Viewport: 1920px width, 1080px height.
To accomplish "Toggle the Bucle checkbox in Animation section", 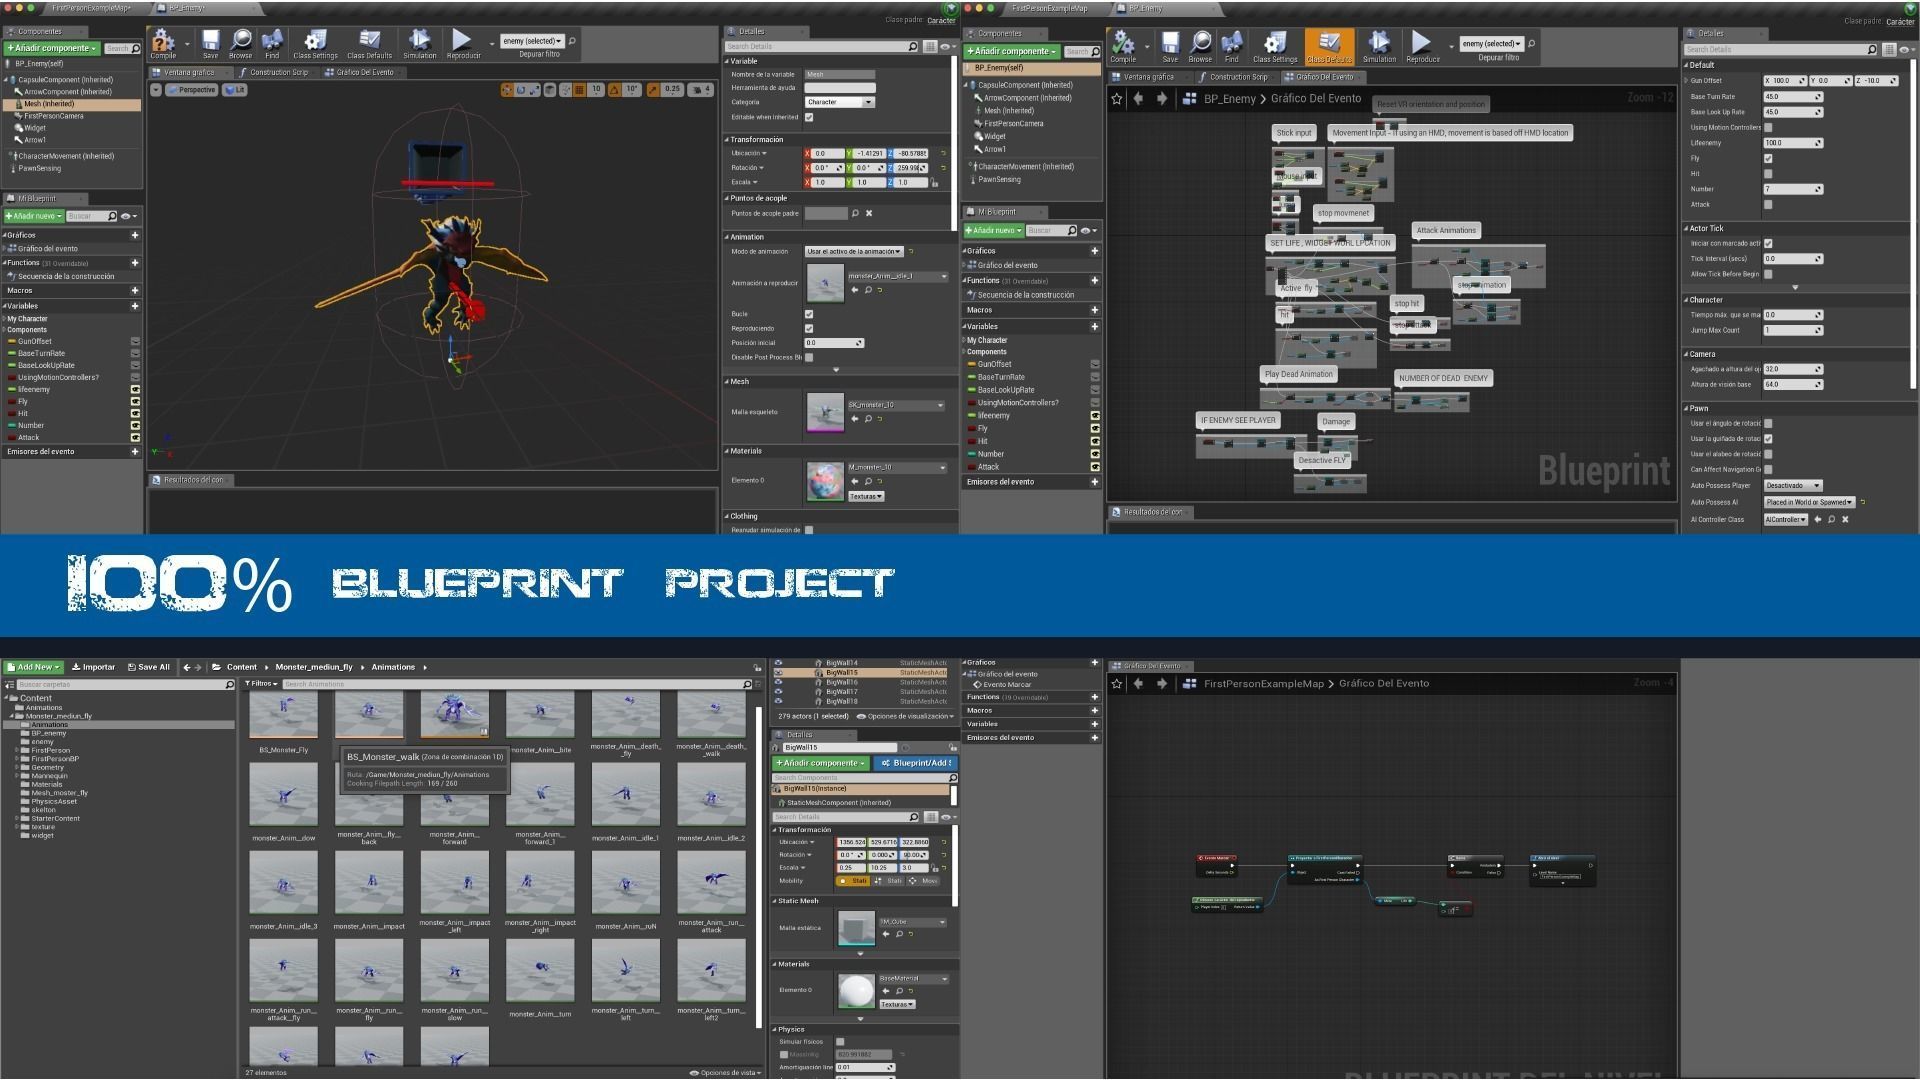I will 809,314.
